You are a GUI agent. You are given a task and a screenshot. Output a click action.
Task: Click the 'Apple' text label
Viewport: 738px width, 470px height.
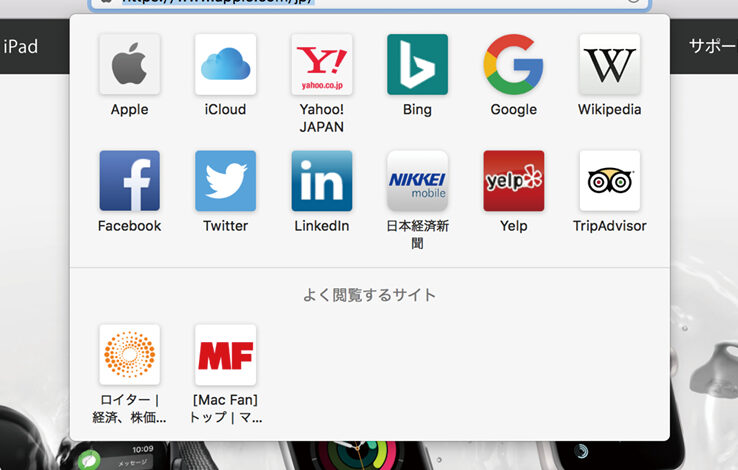tap(129, 110)
